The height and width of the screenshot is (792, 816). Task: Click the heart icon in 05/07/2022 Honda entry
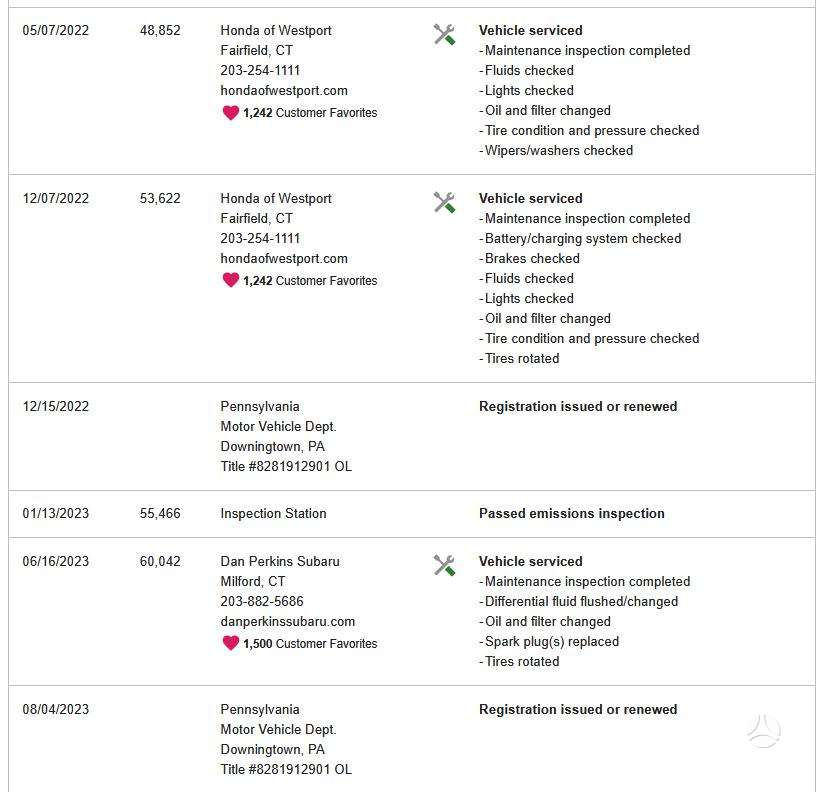(231, 112)
